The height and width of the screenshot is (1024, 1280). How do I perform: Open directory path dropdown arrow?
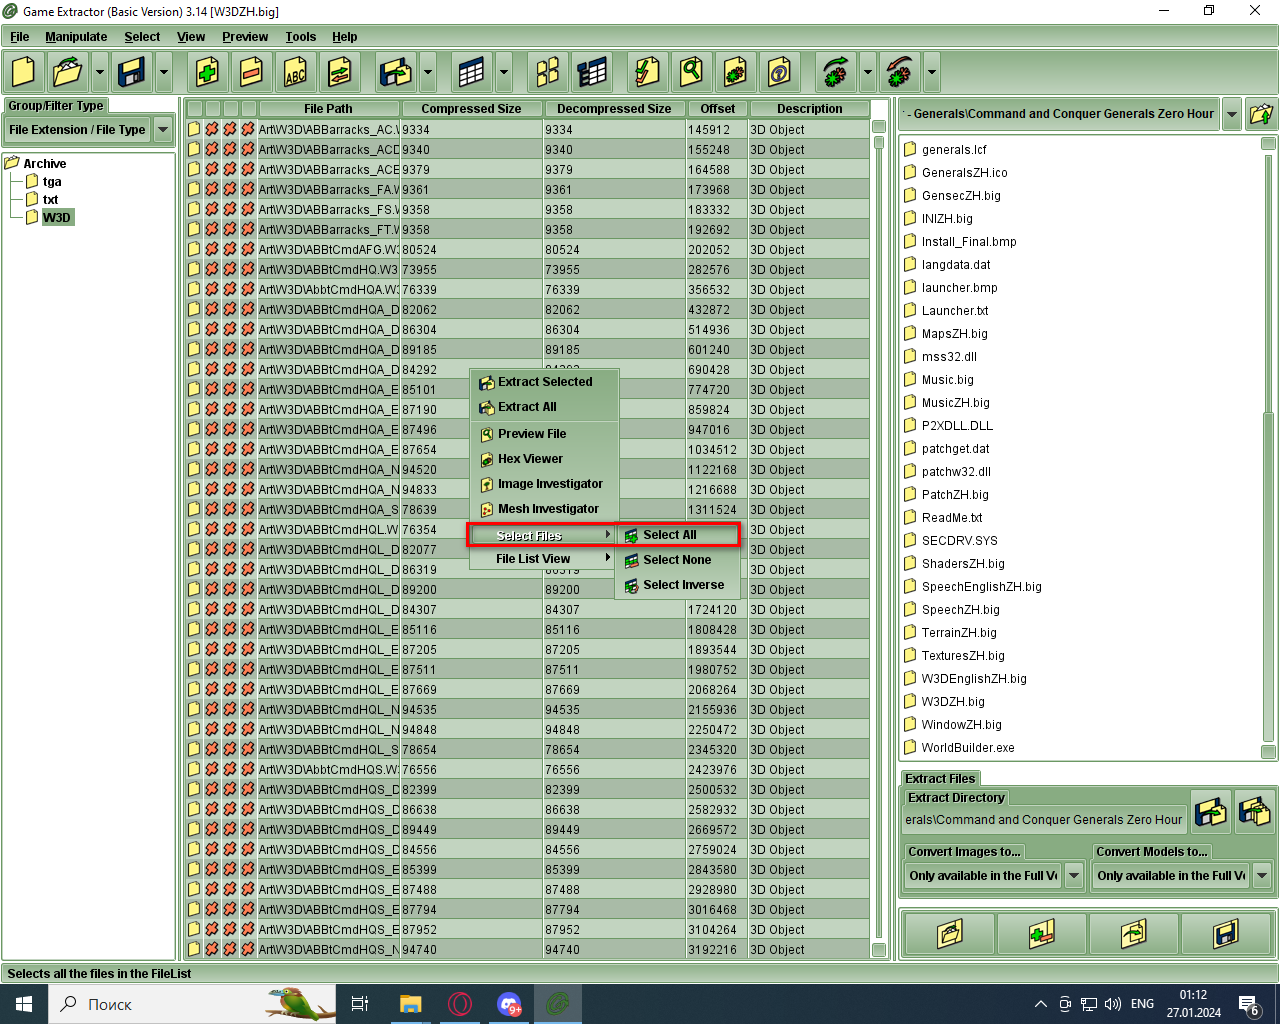tap(1232, 114)
